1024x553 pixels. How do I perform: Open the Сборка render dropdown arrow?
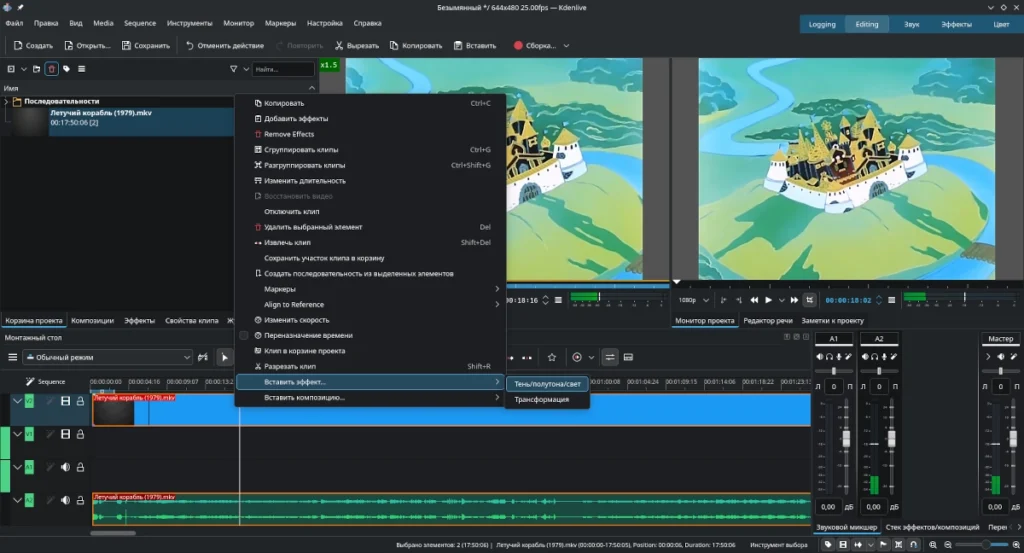(x=566, y=46)
